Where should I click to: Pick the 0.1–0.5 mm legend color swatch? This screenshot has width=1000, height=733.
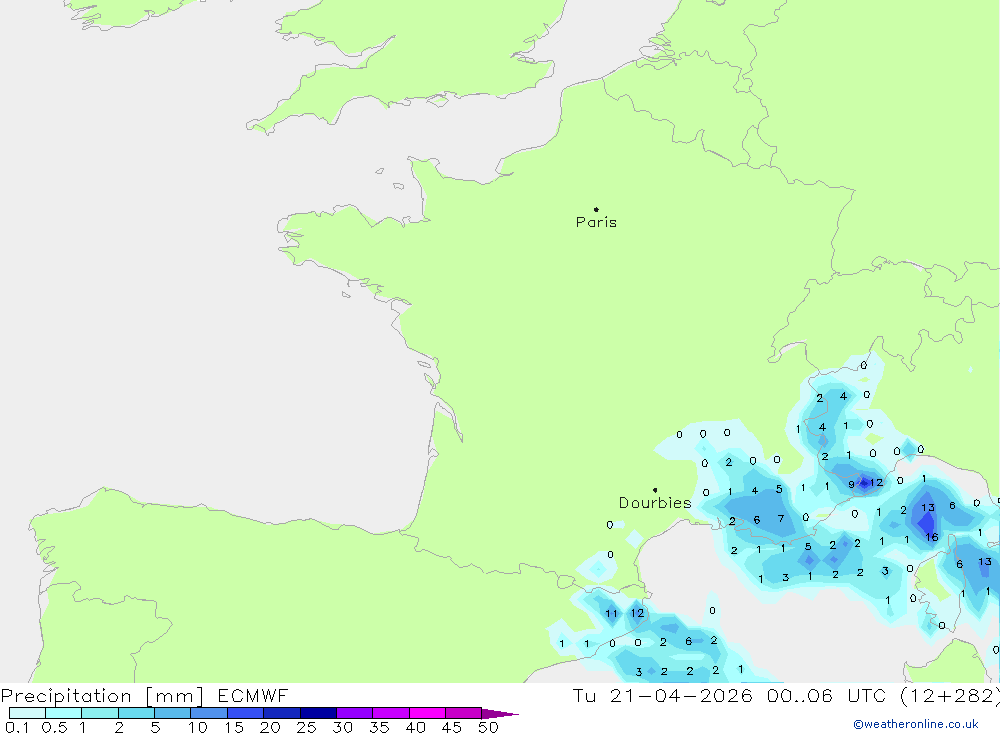[x=27, y=713]
